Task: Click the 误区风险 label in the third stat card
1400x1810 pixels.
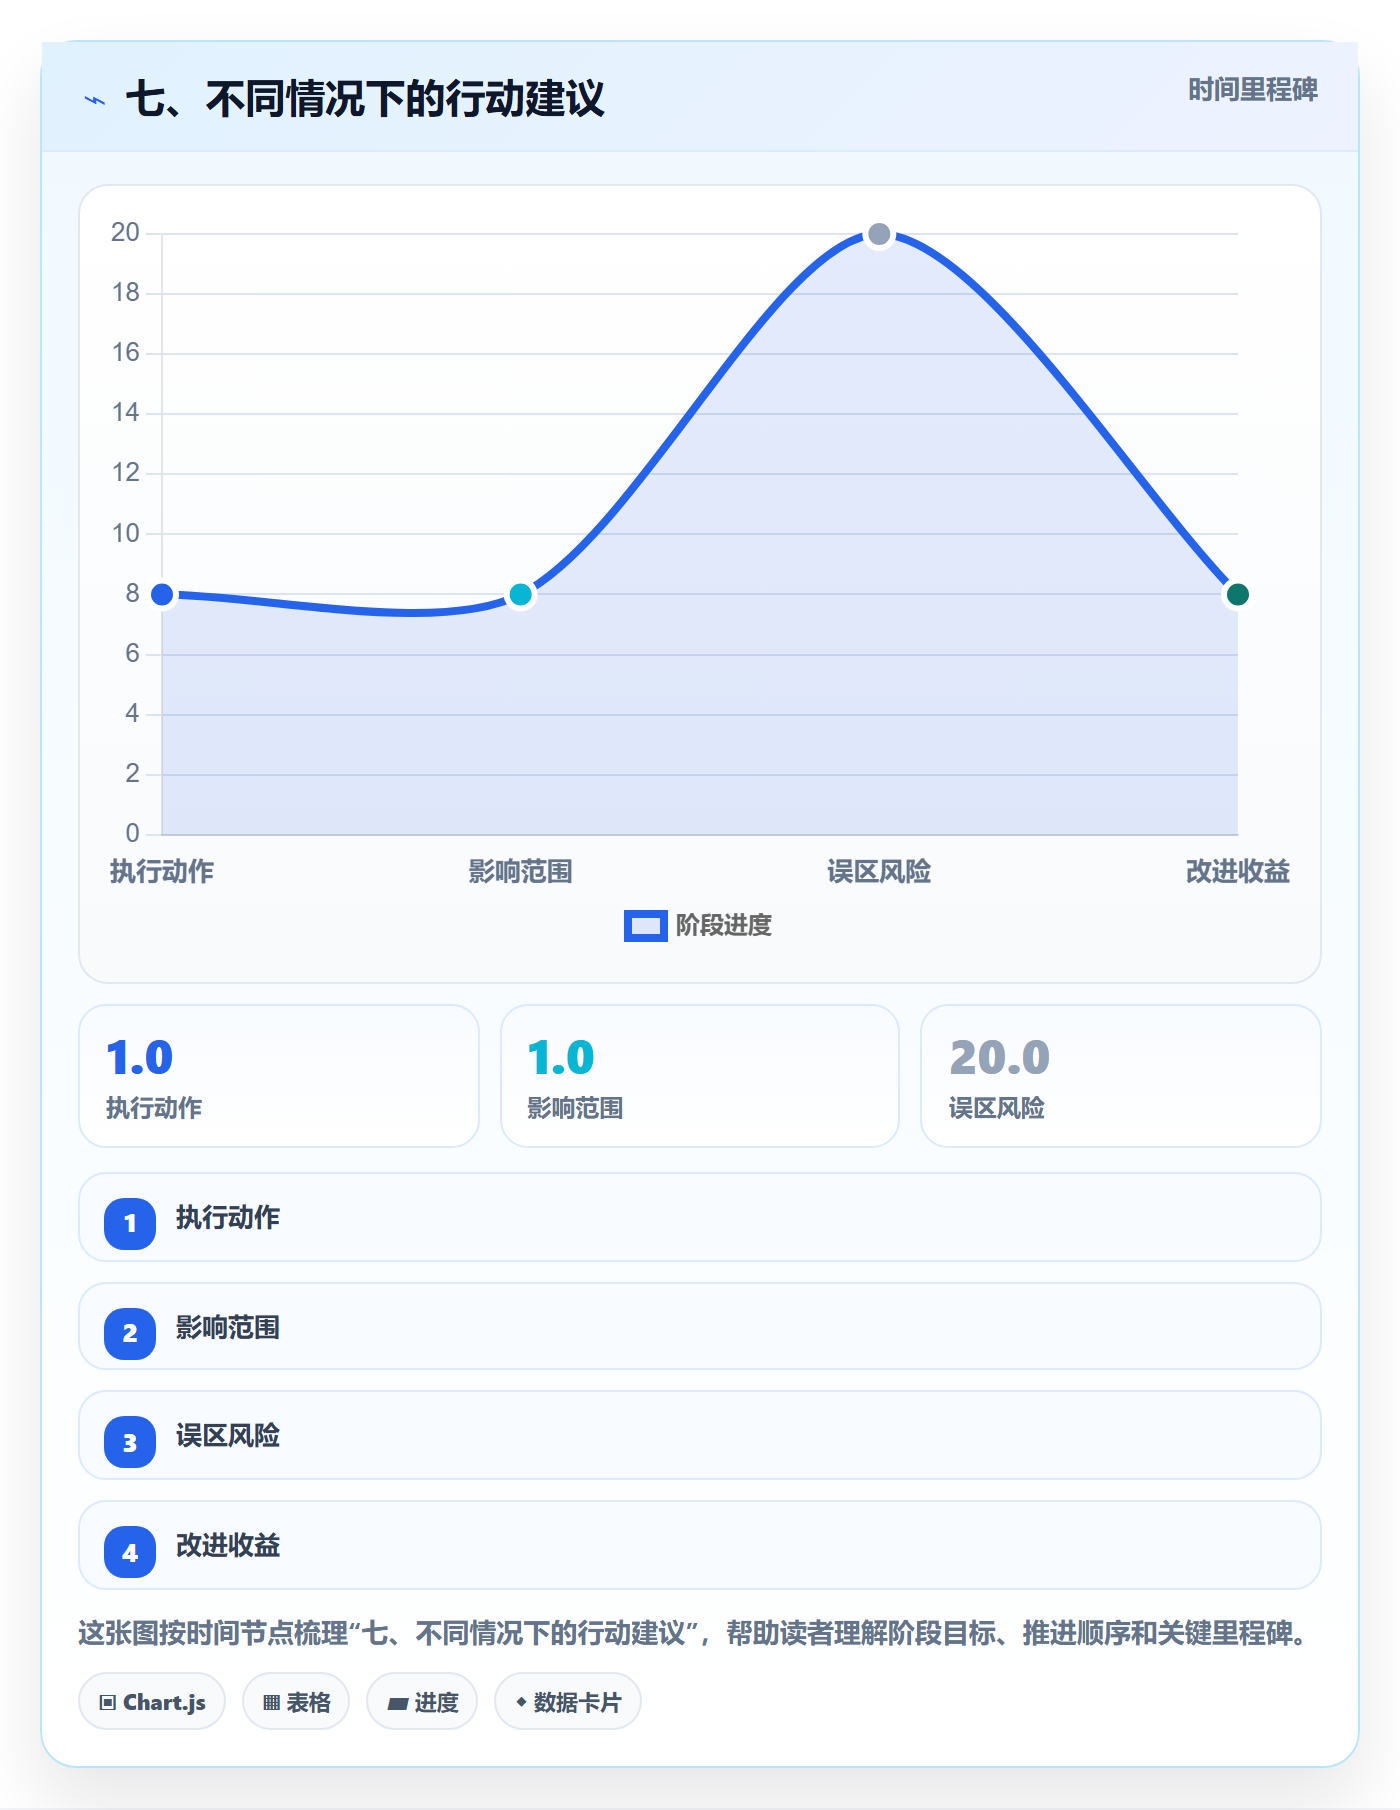Action: [x=997, y=1108]
